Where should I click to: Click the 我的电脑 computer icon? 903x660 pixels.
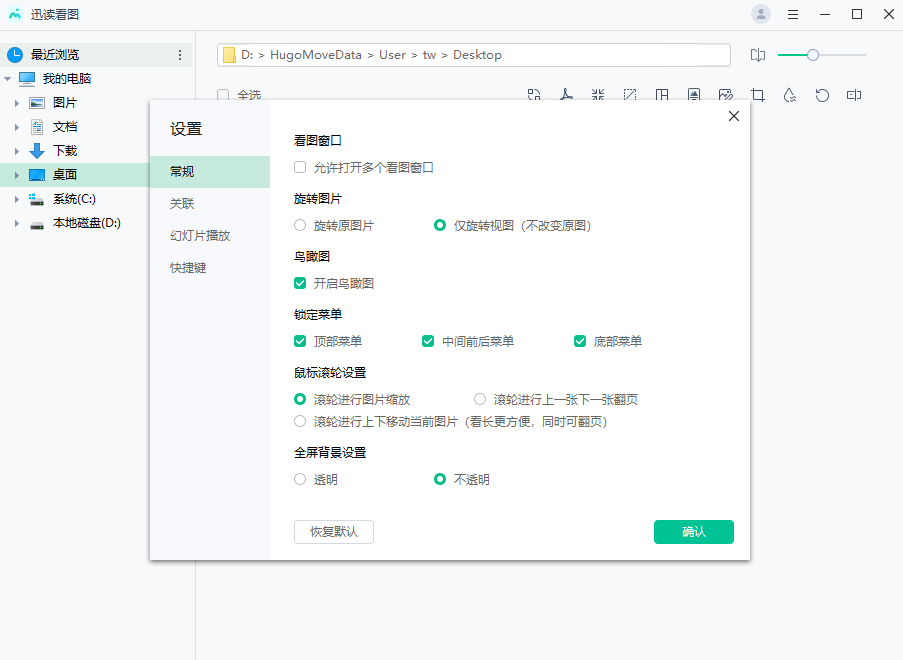(x=26, y=79)
